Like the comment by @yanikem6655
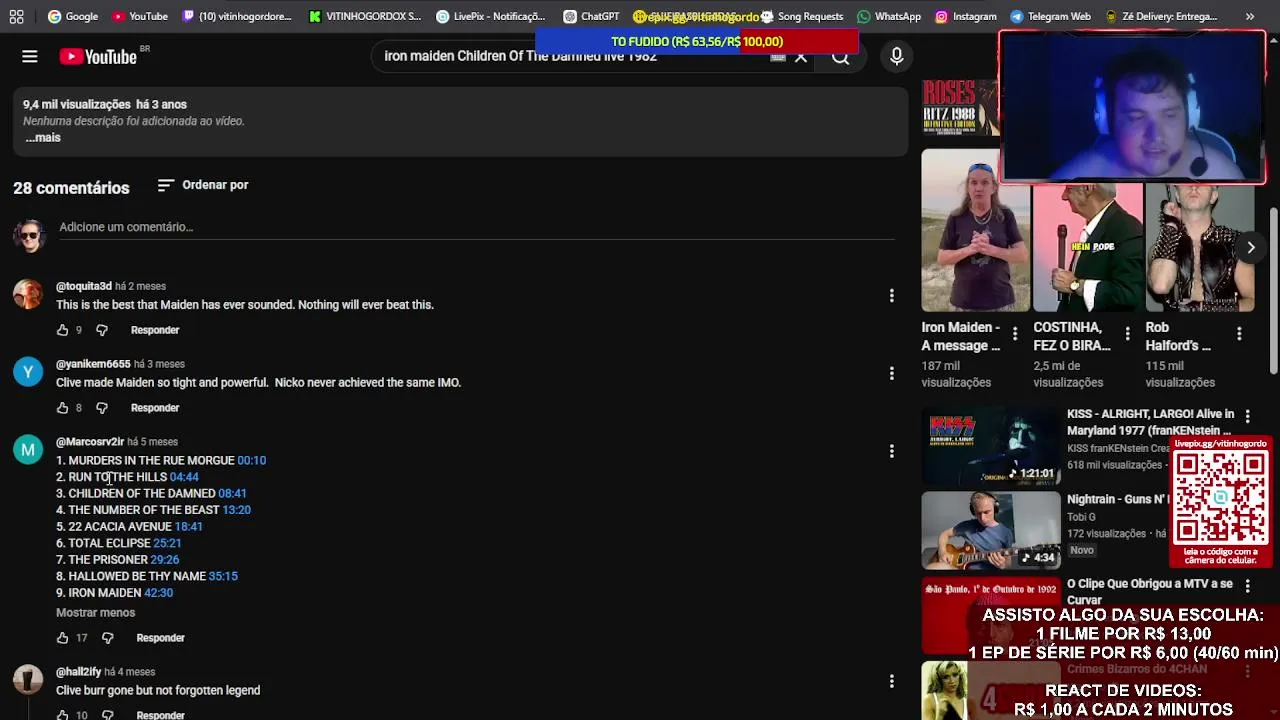Viewport: 1280px width, 720px height. (x=62, y=408)
